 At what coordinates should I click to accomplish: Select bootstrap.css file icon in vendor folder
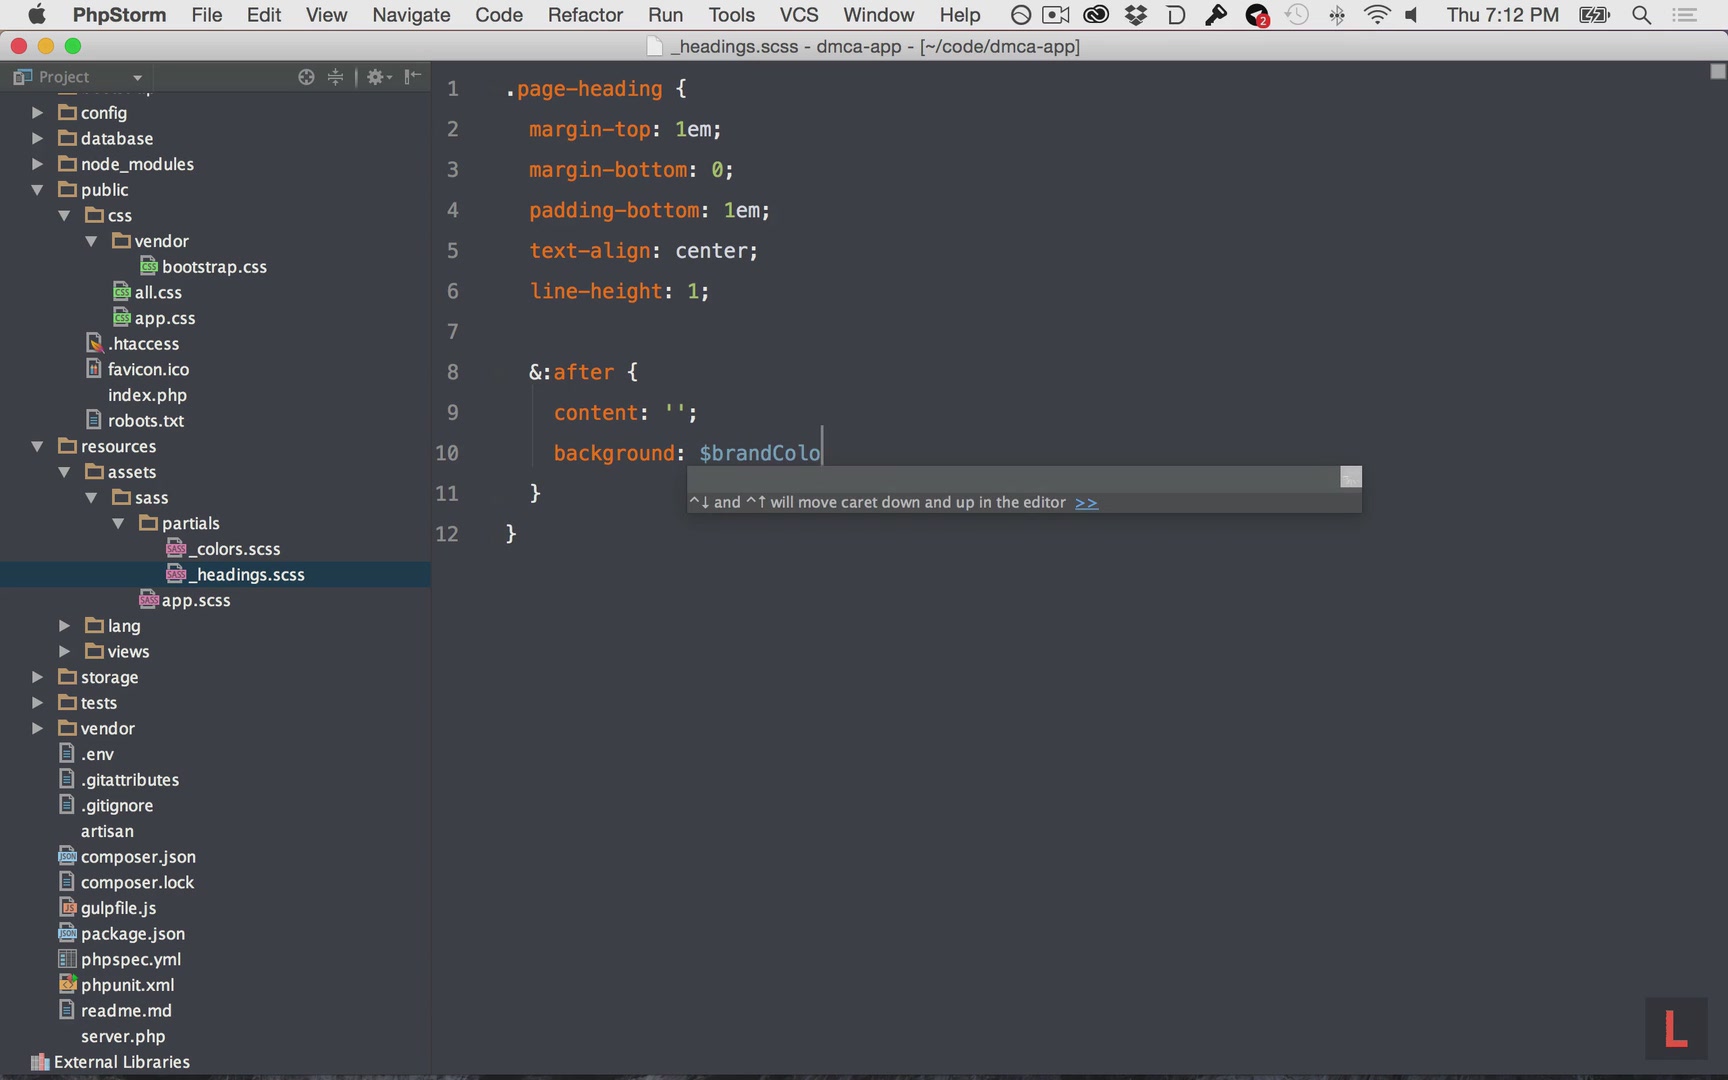[x=149, y=266]
